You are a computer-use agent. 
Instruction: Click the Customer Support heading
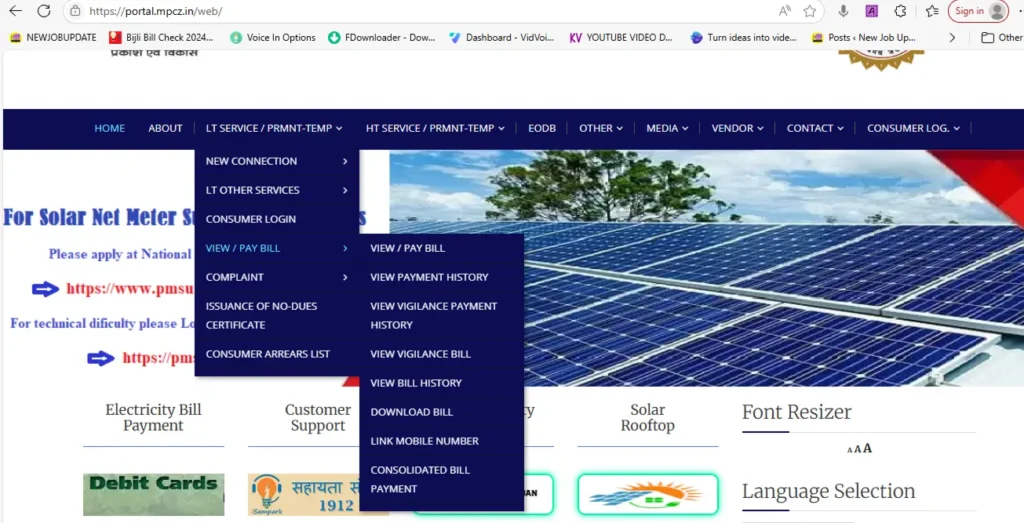tap(318, 417)
